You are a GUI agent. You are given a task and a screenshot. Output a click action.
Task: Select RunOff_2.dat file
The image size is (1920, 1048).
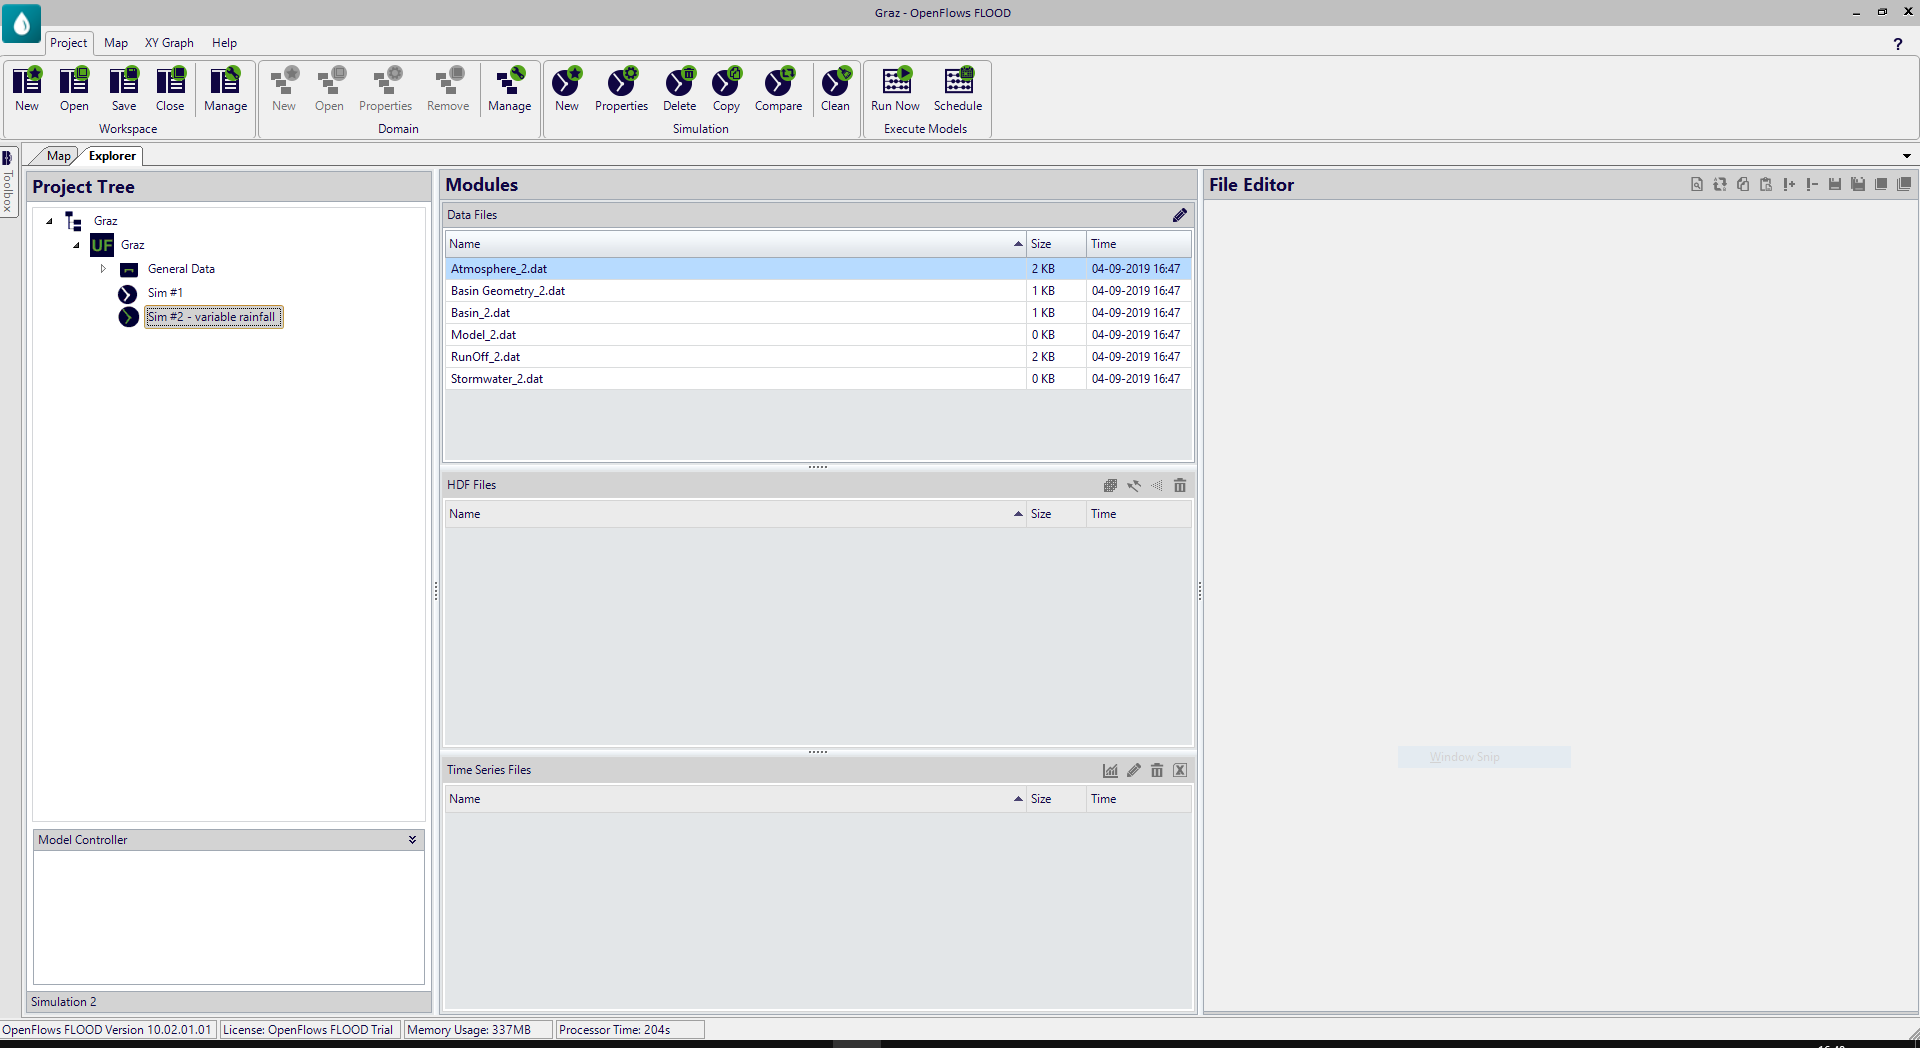(x=818, y=357)
